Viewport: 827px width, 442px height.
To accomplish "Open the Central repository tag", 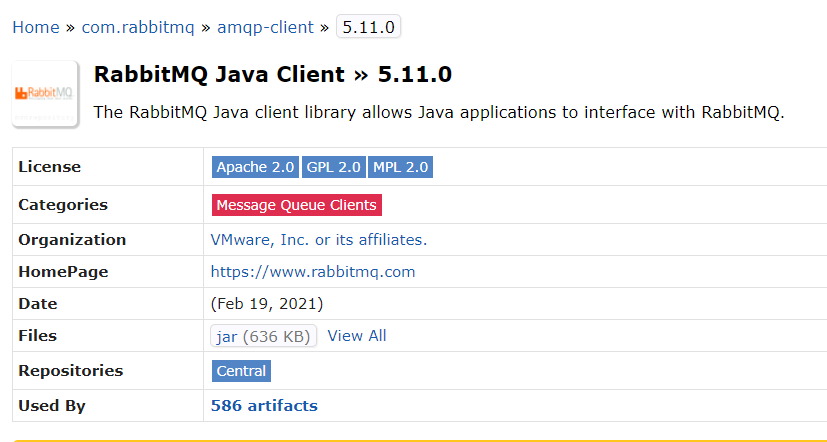I will 241,371.
